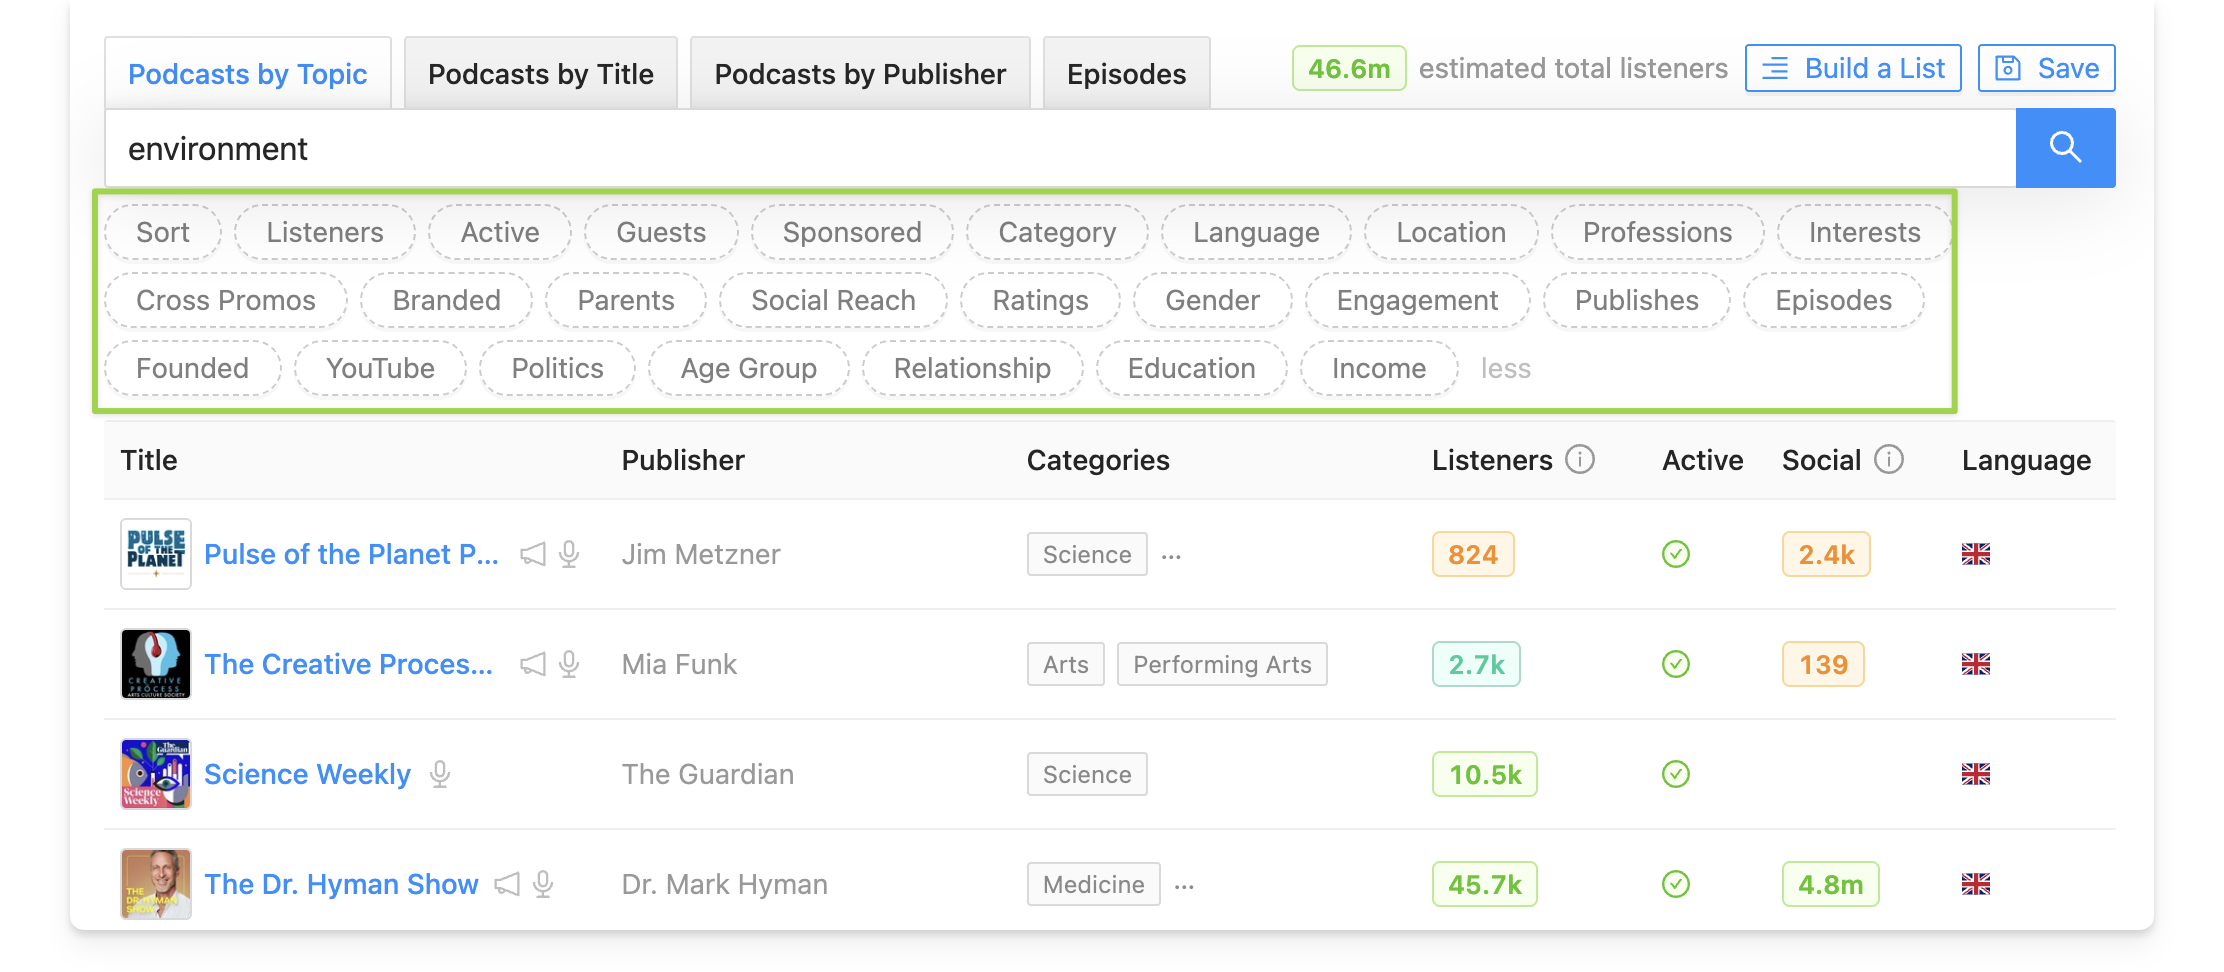Click active checkmark in Pulse of the Planet row
Image resolution: width=2224 pixels, height=972 pixels.
tap(1676, 554)
